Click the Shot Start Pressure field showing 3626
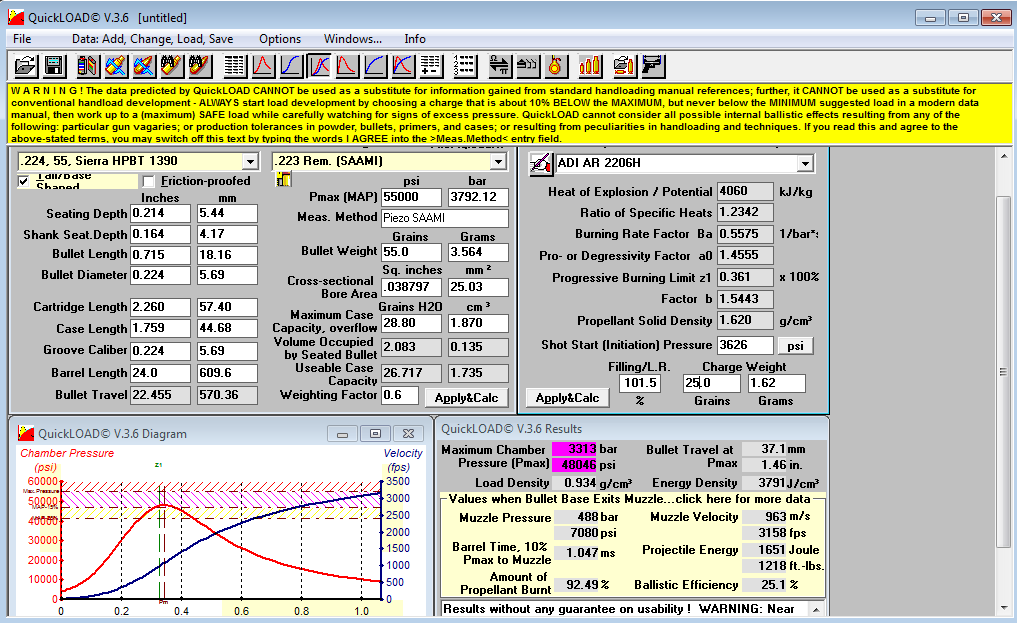The width and height of the screenshot is (1017, 623). 745,346
